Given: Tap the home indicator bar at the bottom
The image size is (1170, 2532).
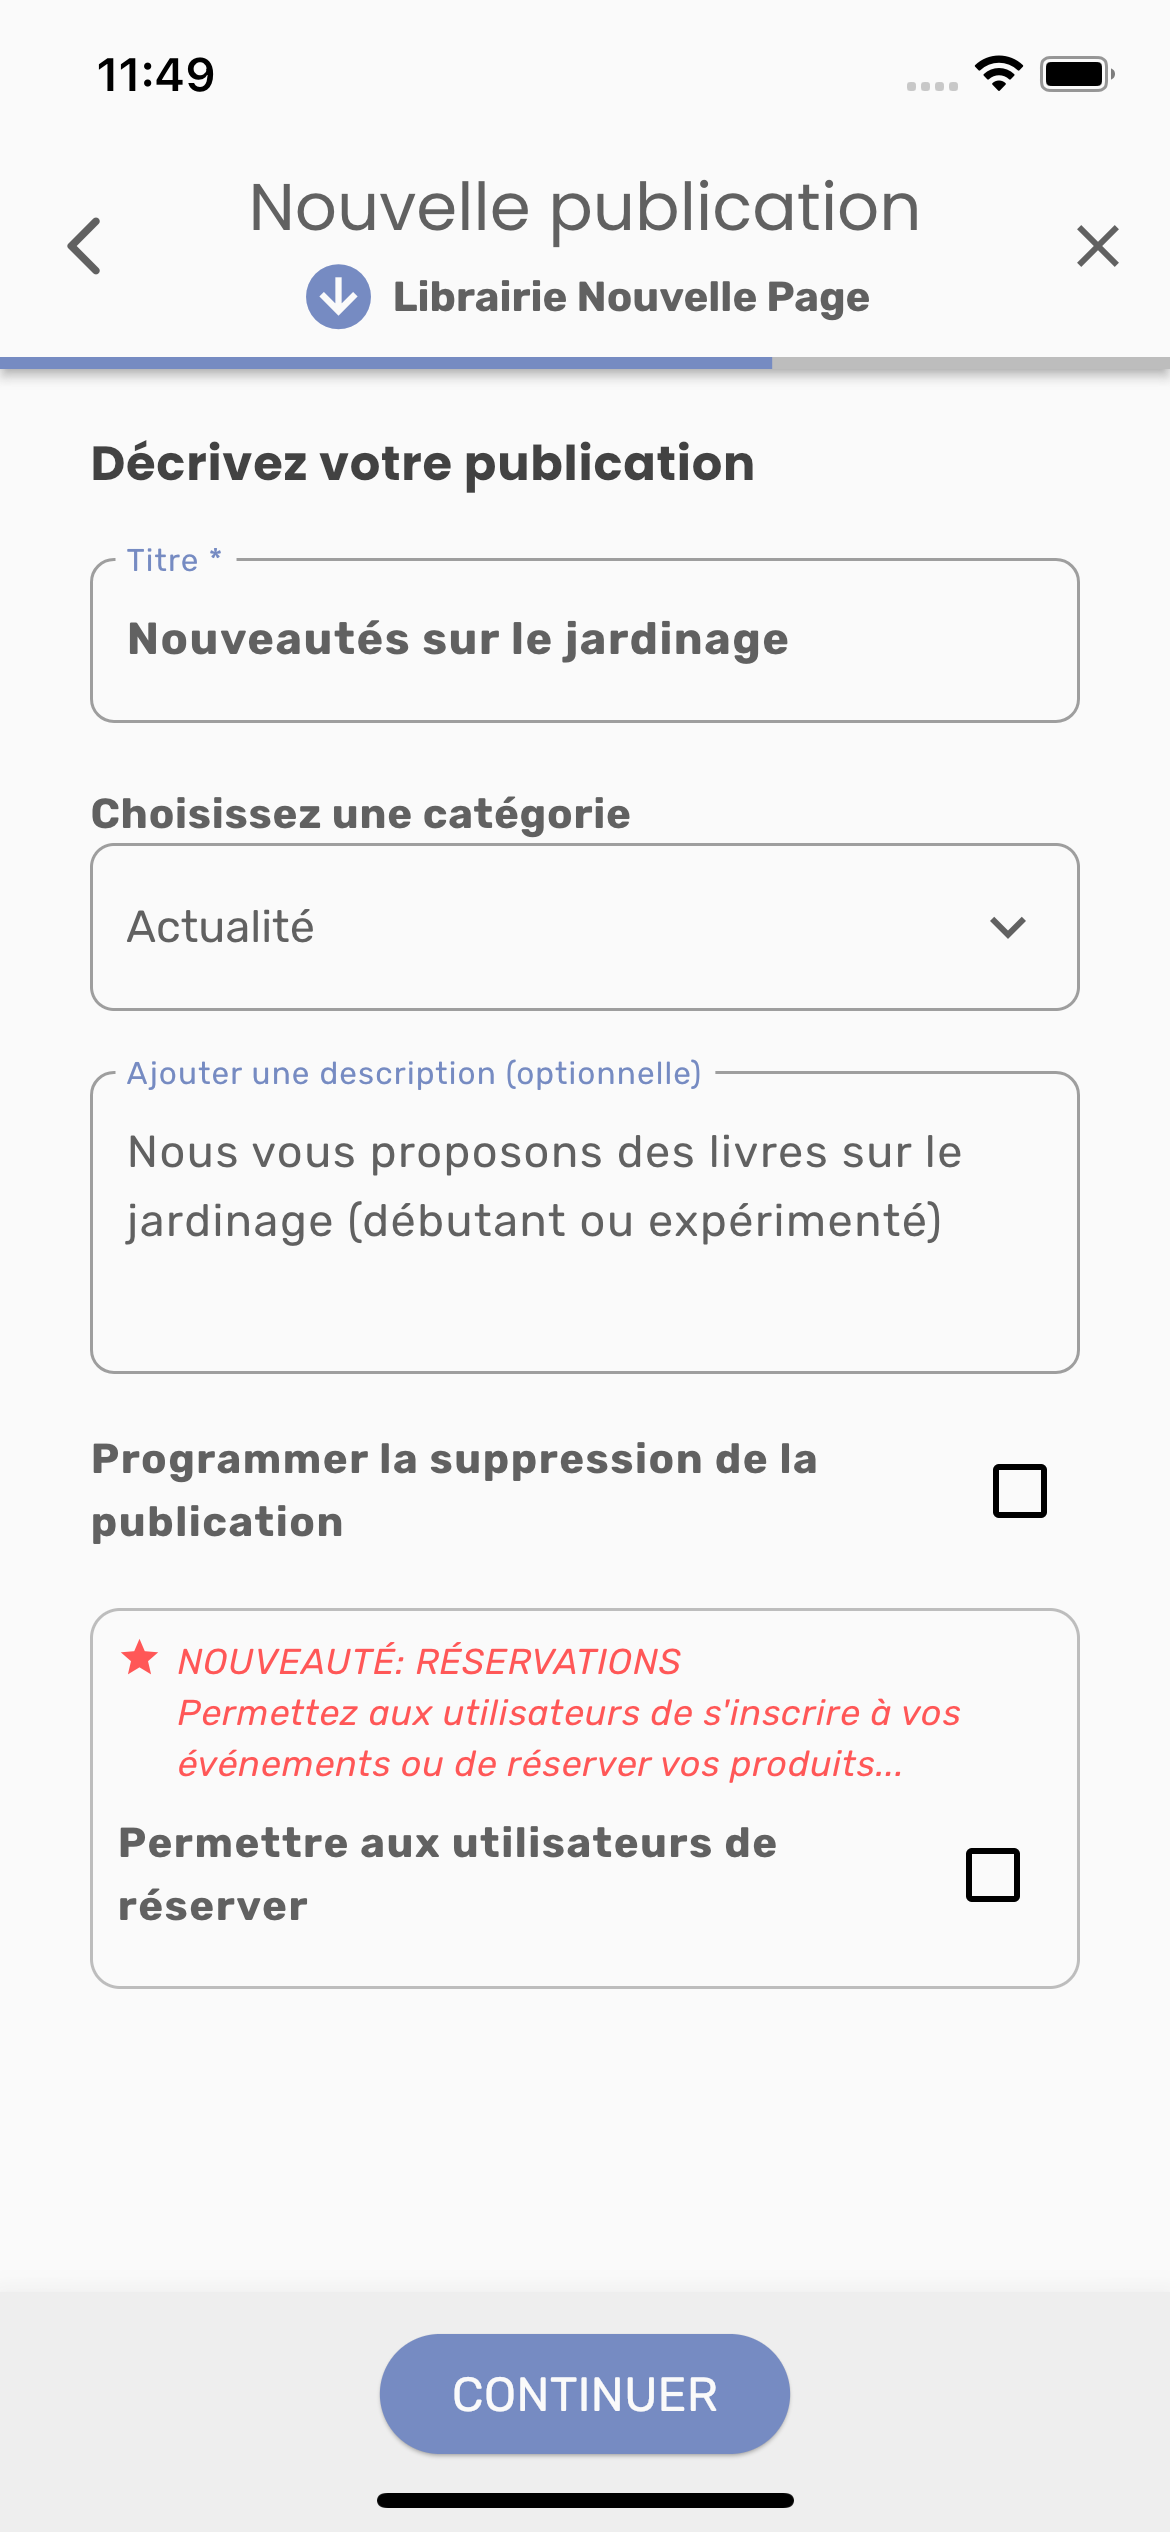Looking at the screenshot, I should (x=584, y=2501).
